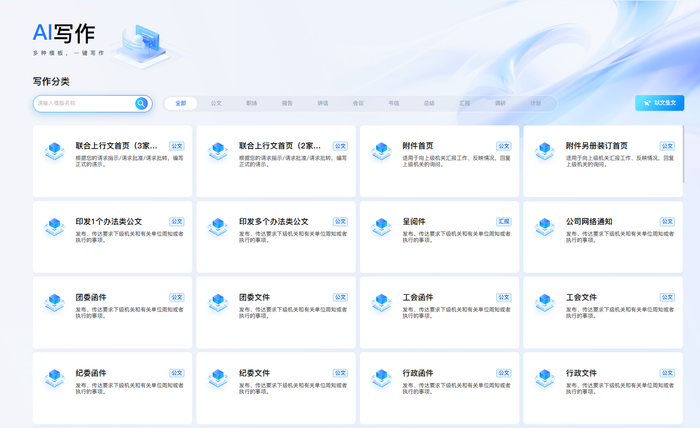Click the 印发1个办法类公文 template icon

pos(54,228)
